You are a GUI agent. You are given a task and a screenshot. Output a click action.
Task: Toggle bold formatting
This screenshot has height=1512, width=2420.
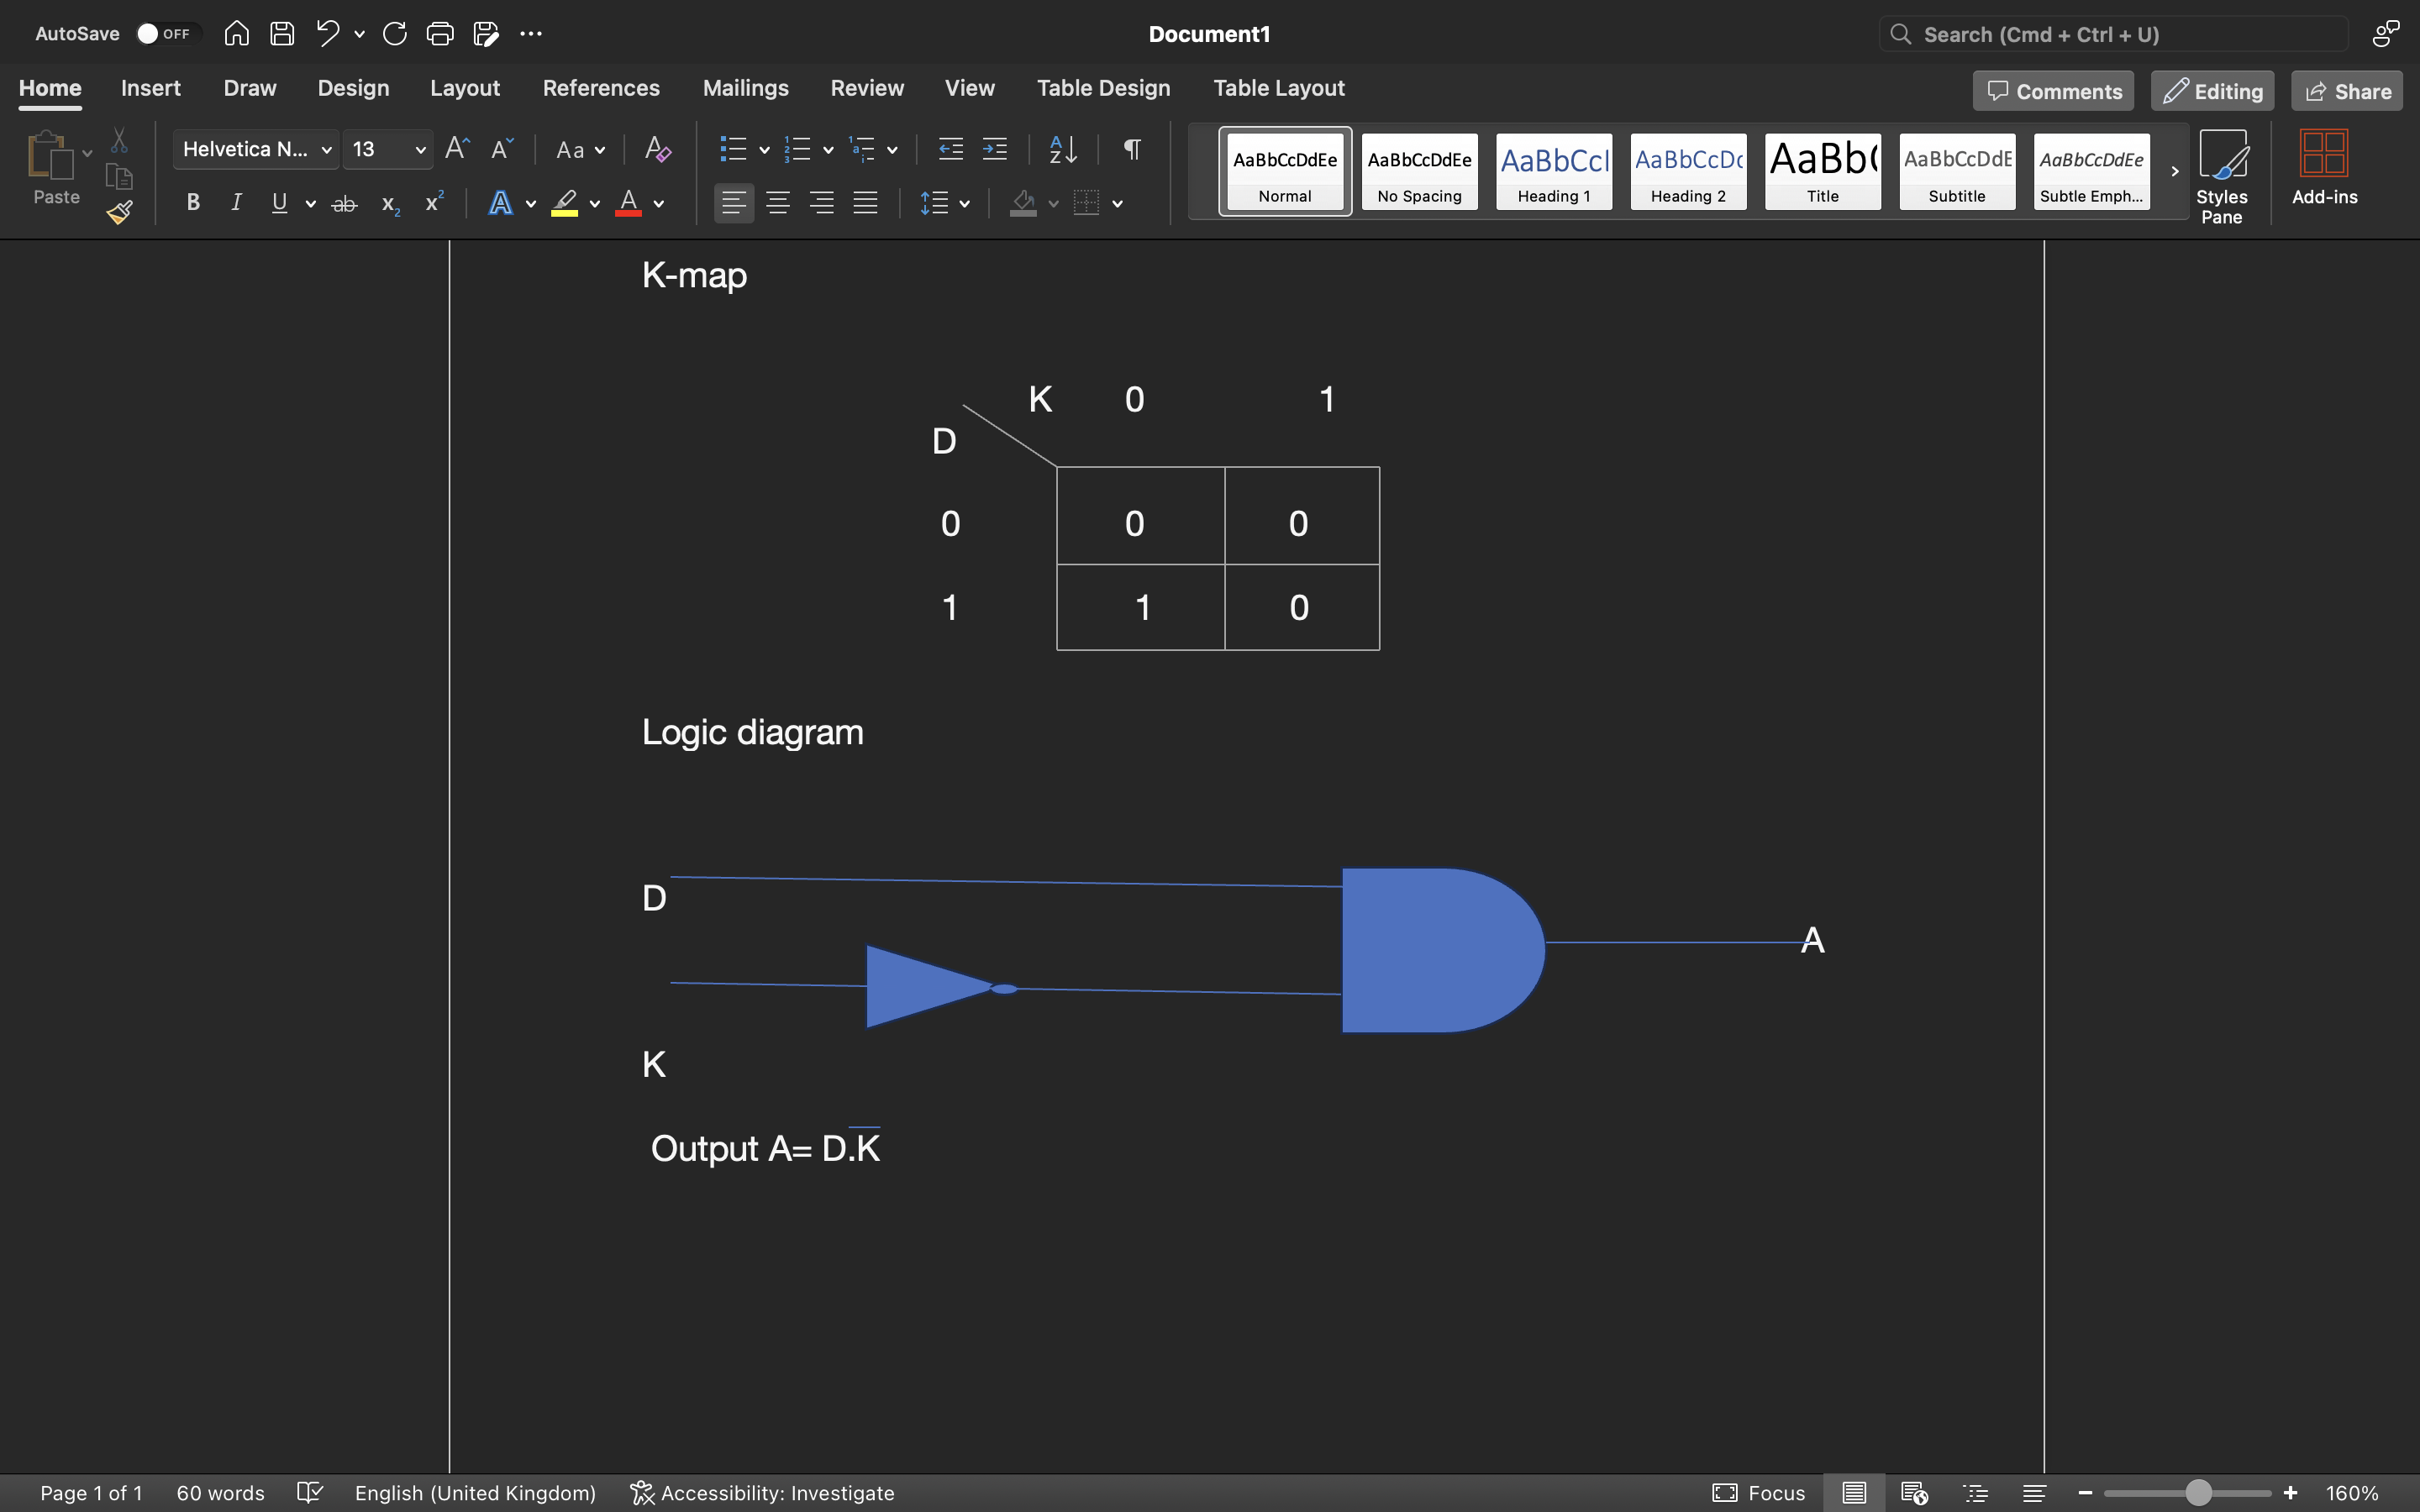(x=193, y=203)
